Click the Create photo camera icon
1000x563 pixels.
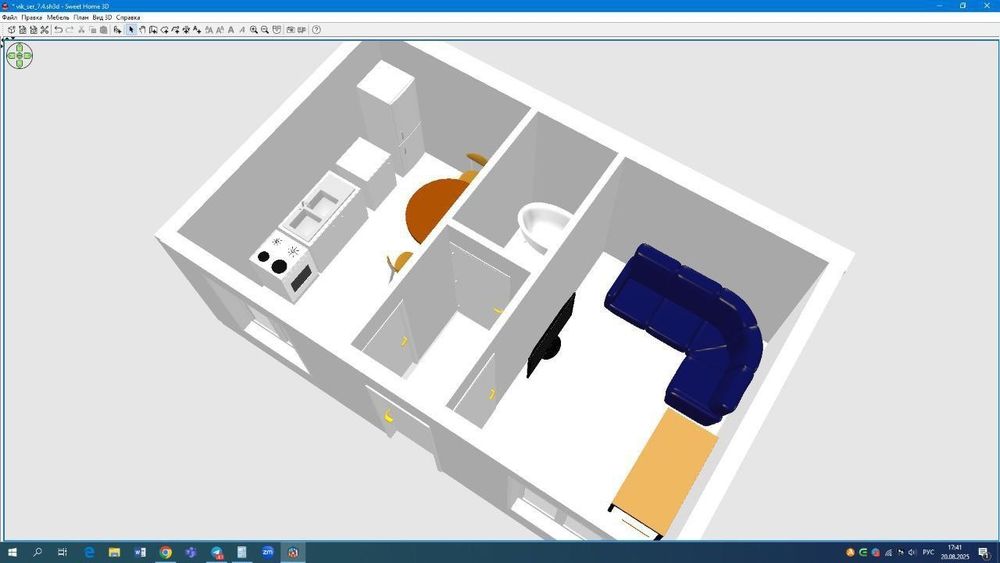point(290,30)
